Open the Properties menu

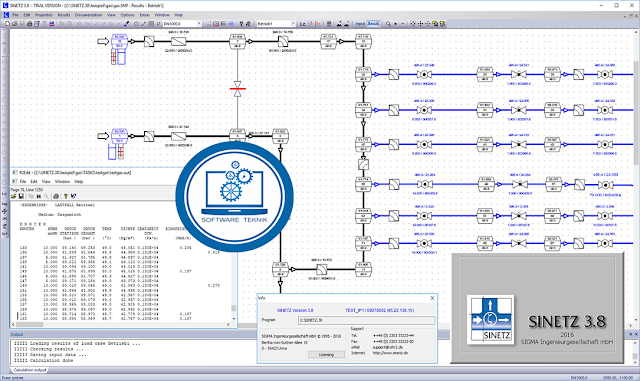coord(44,15)
